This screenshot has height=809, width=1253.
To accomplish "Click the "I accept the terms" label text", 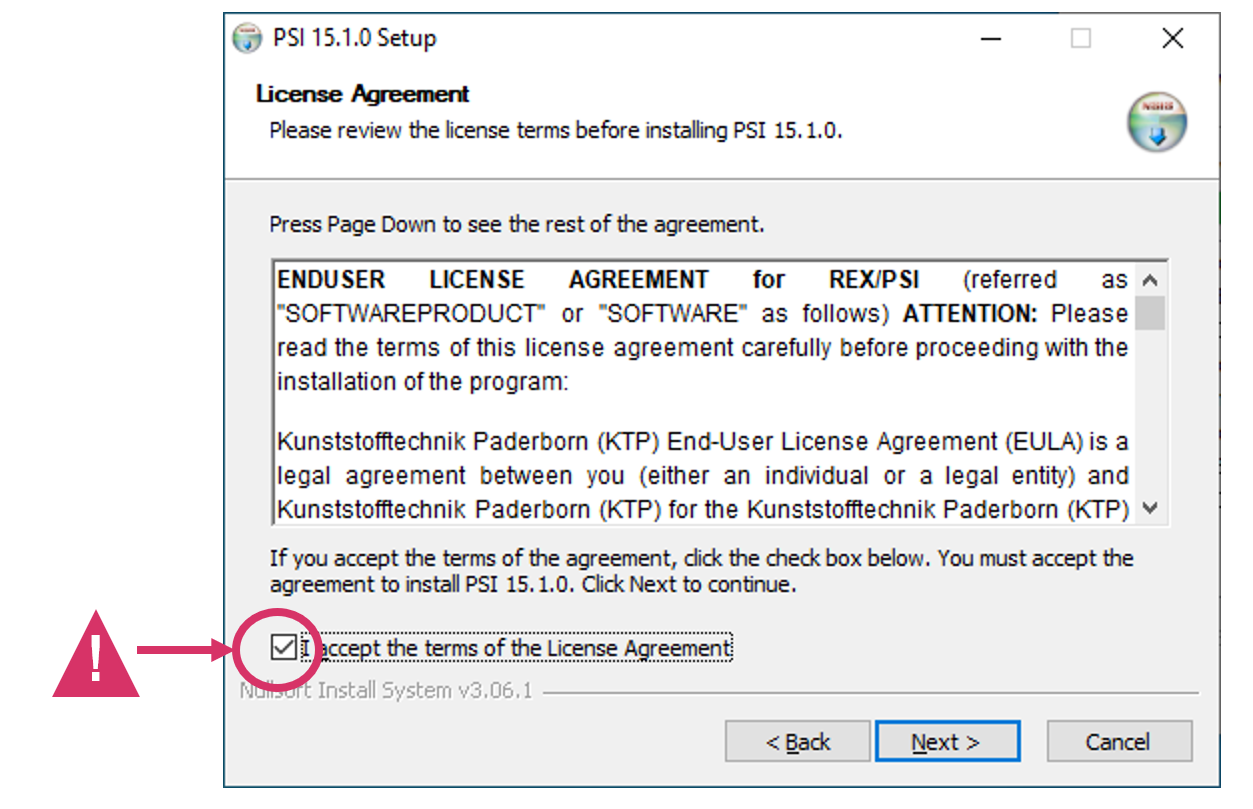I will pos(517,649).
